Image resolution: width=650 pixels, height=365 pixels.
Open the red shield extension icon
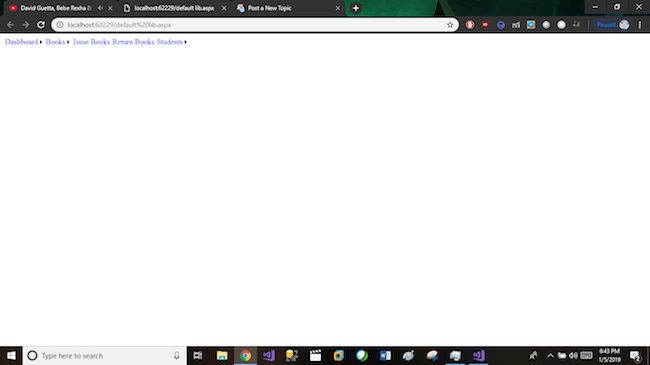point(485,25)
